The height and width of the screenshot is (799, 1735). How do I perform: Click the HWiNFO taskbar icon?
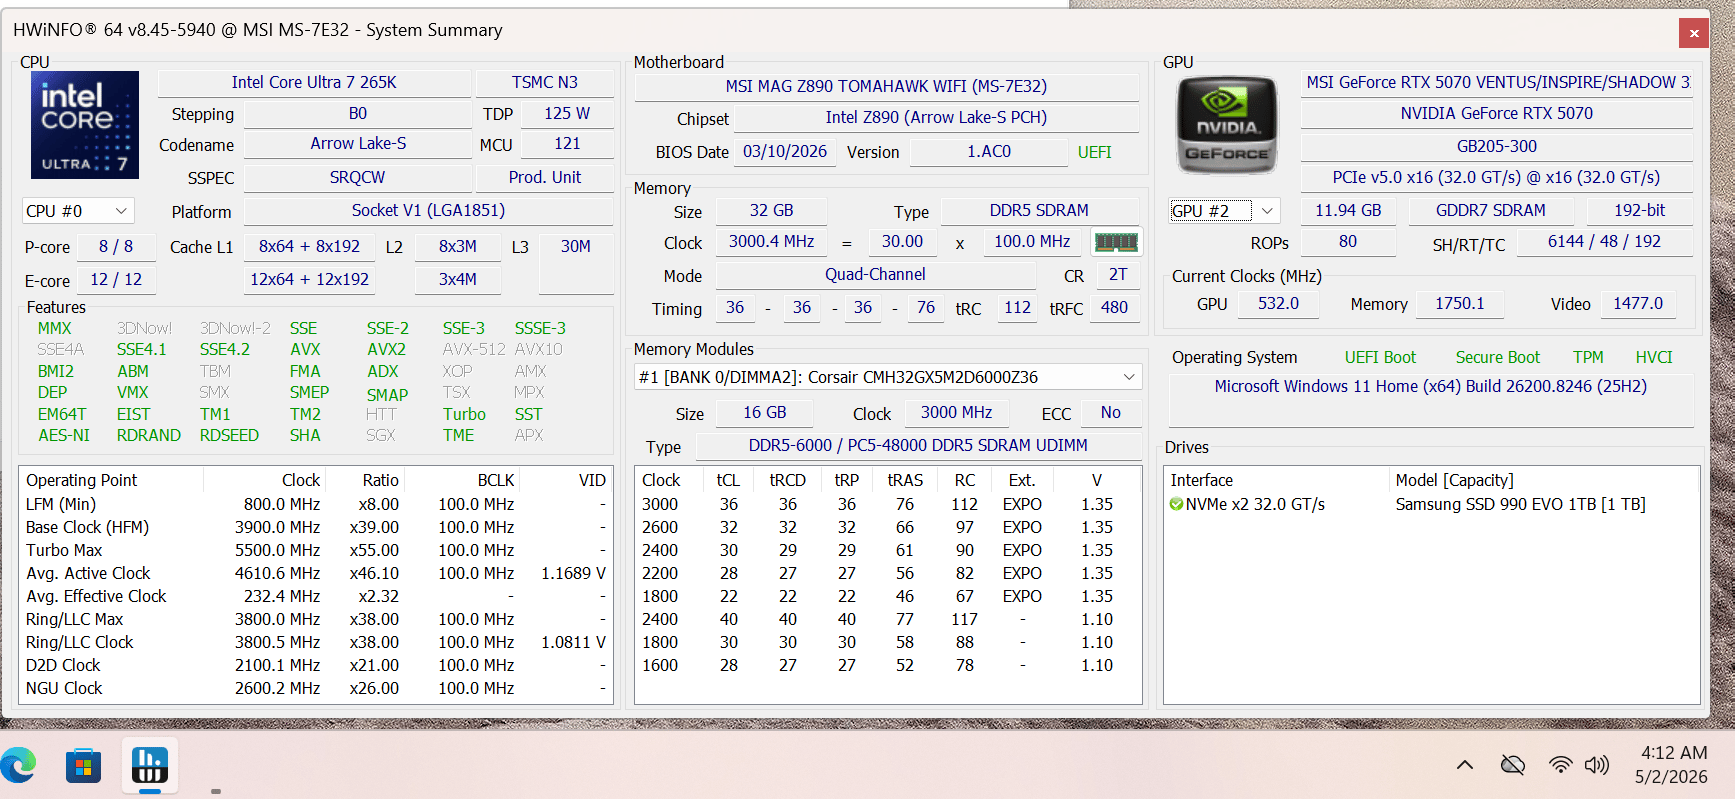coord(150,766)
